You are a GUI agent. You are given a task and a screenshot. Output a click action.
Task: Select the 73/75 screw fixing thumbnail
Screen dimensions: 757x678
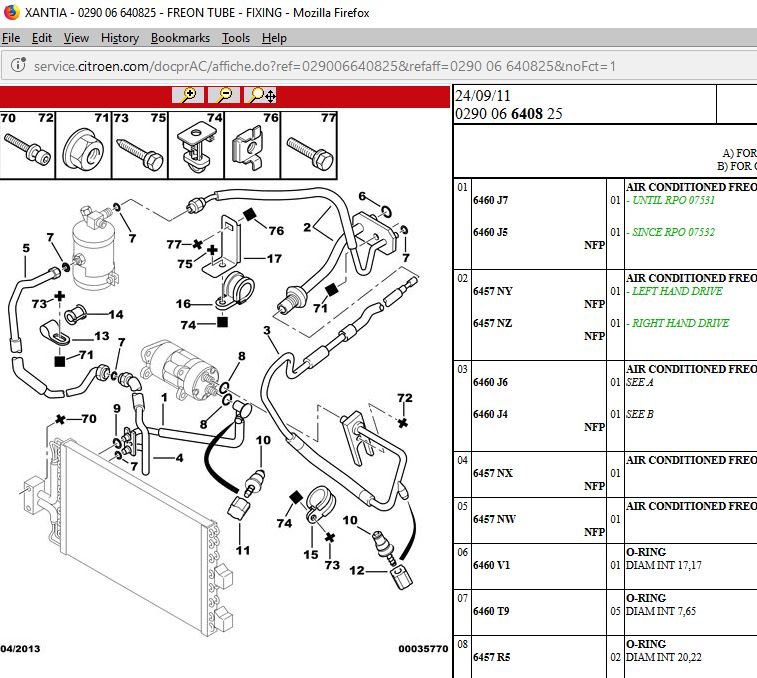click(140, 145)
